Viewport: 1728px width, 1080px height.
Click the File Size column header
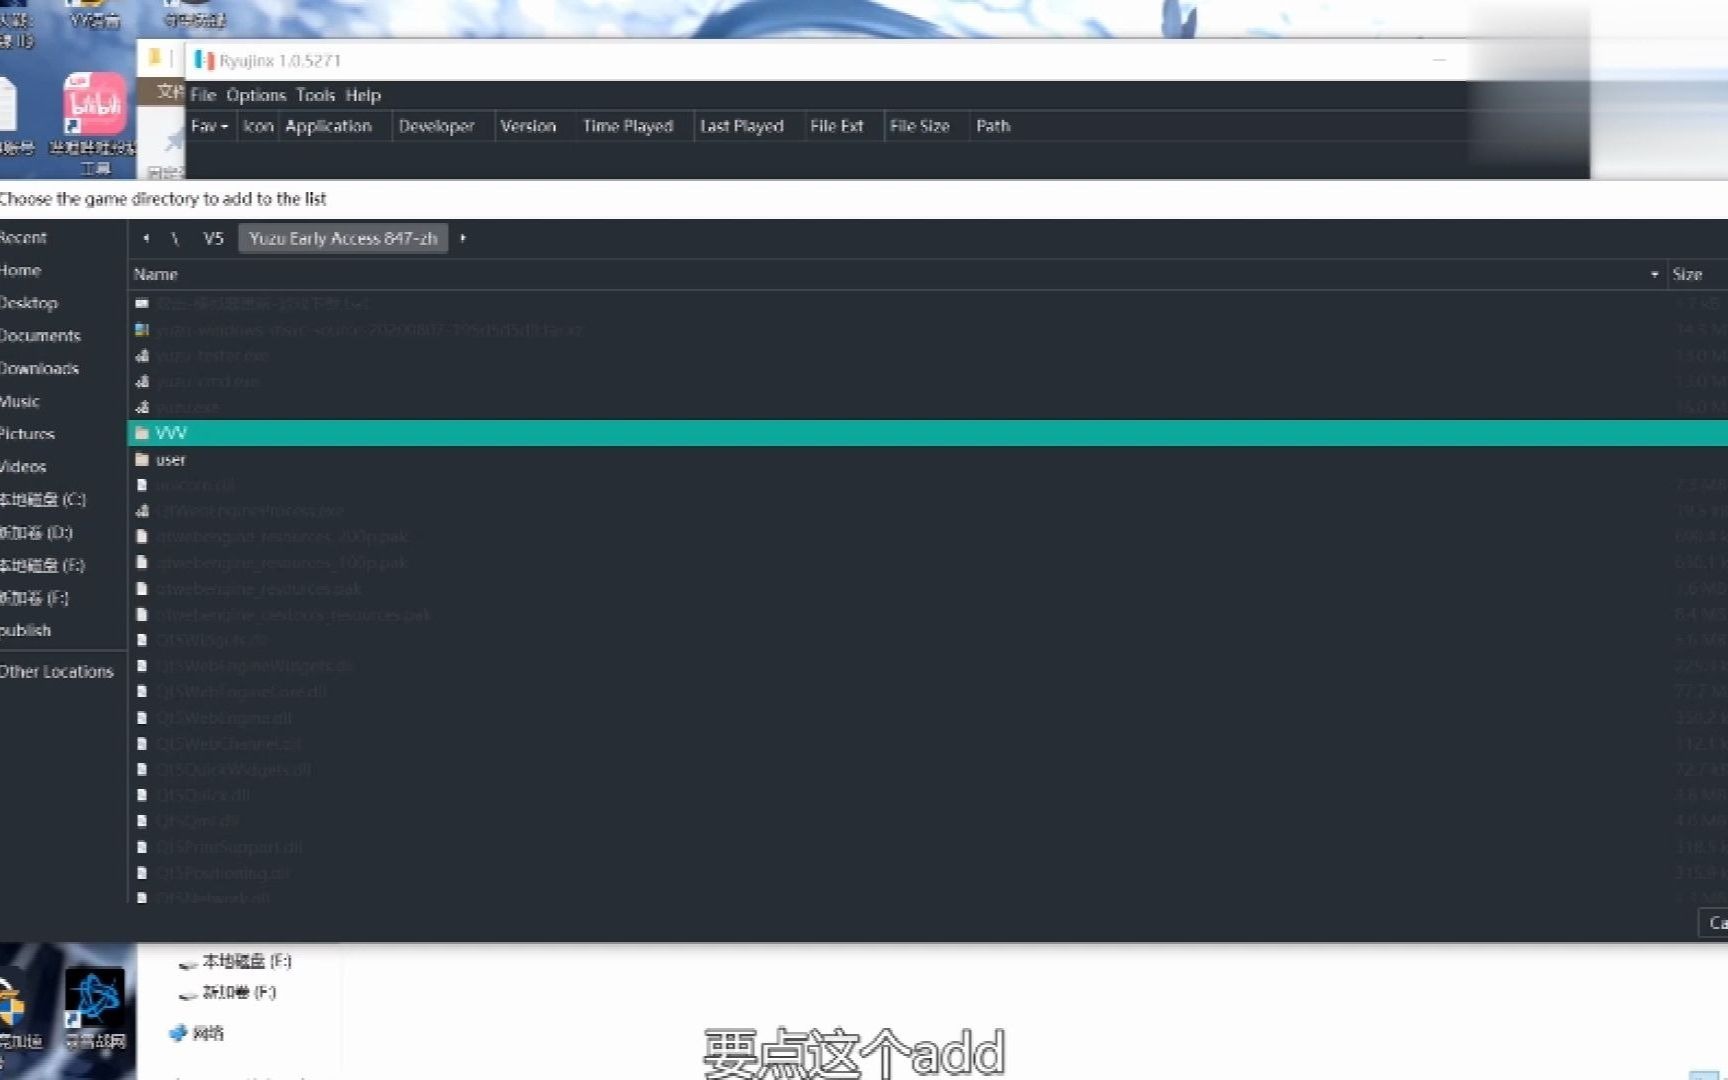click(919, 126)
